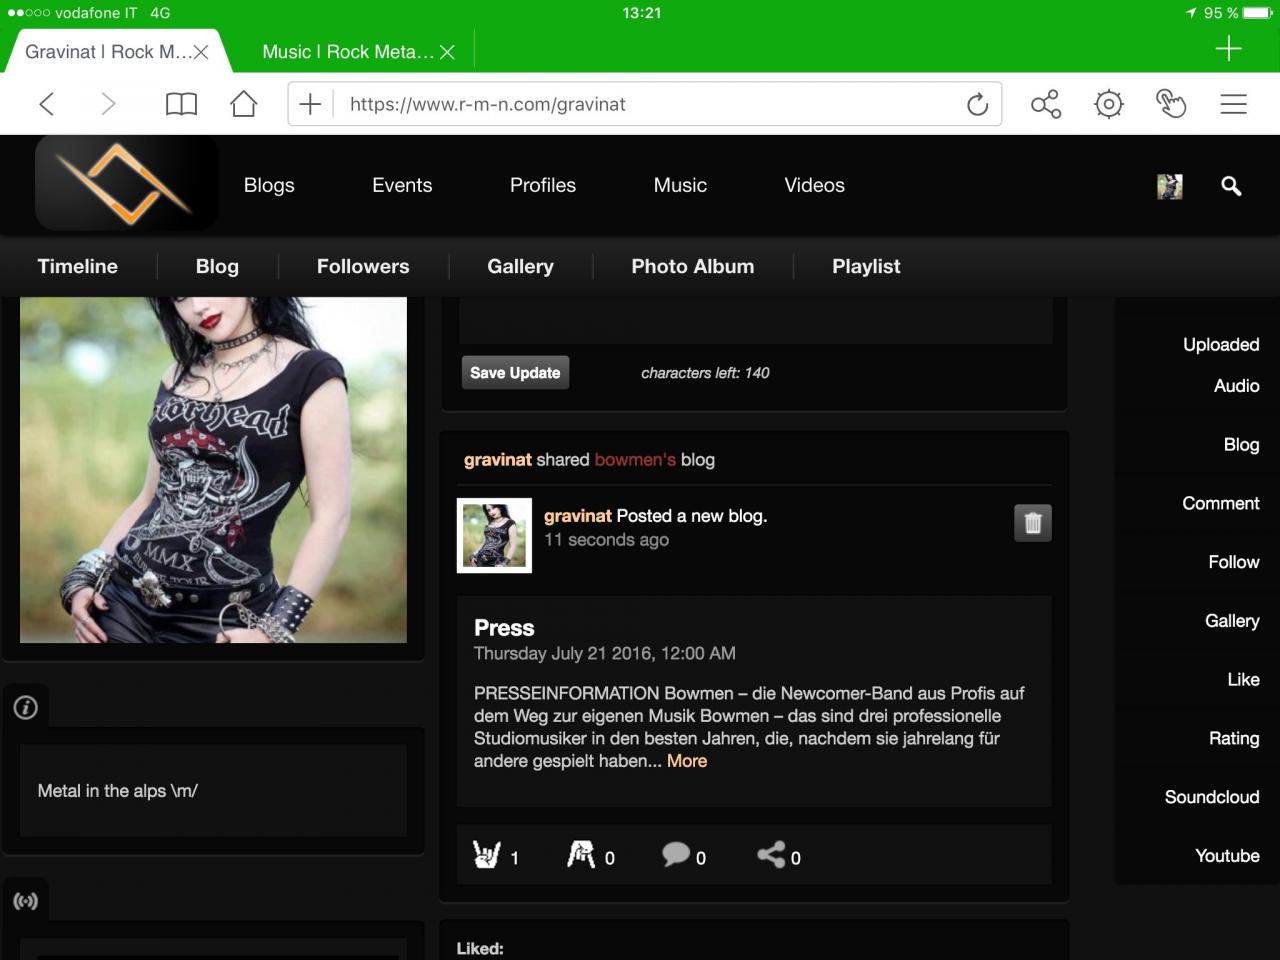Select Events in the top navigation

402,185
